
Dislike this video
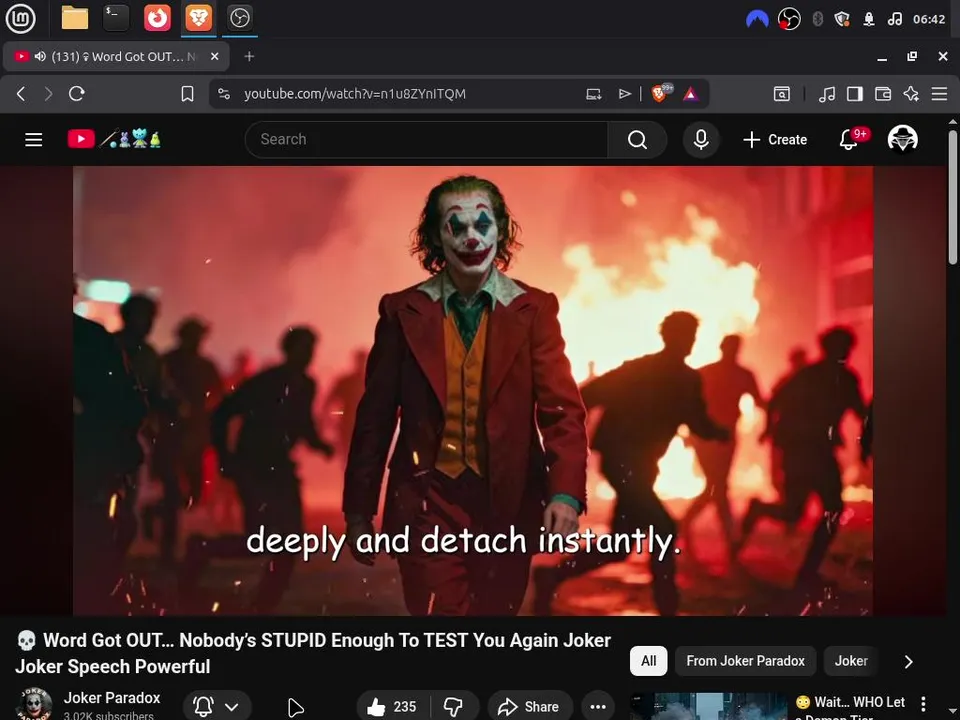tap(454, 707)
